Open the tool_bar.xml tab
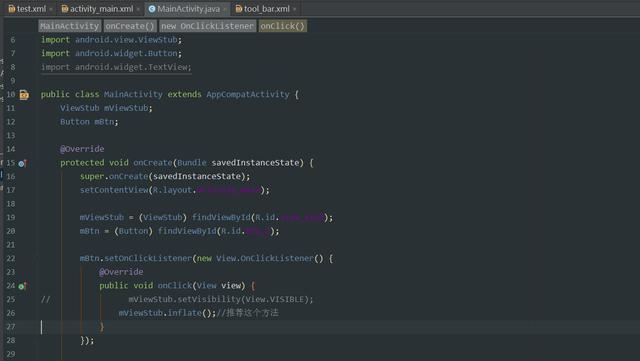 (267, 9)
